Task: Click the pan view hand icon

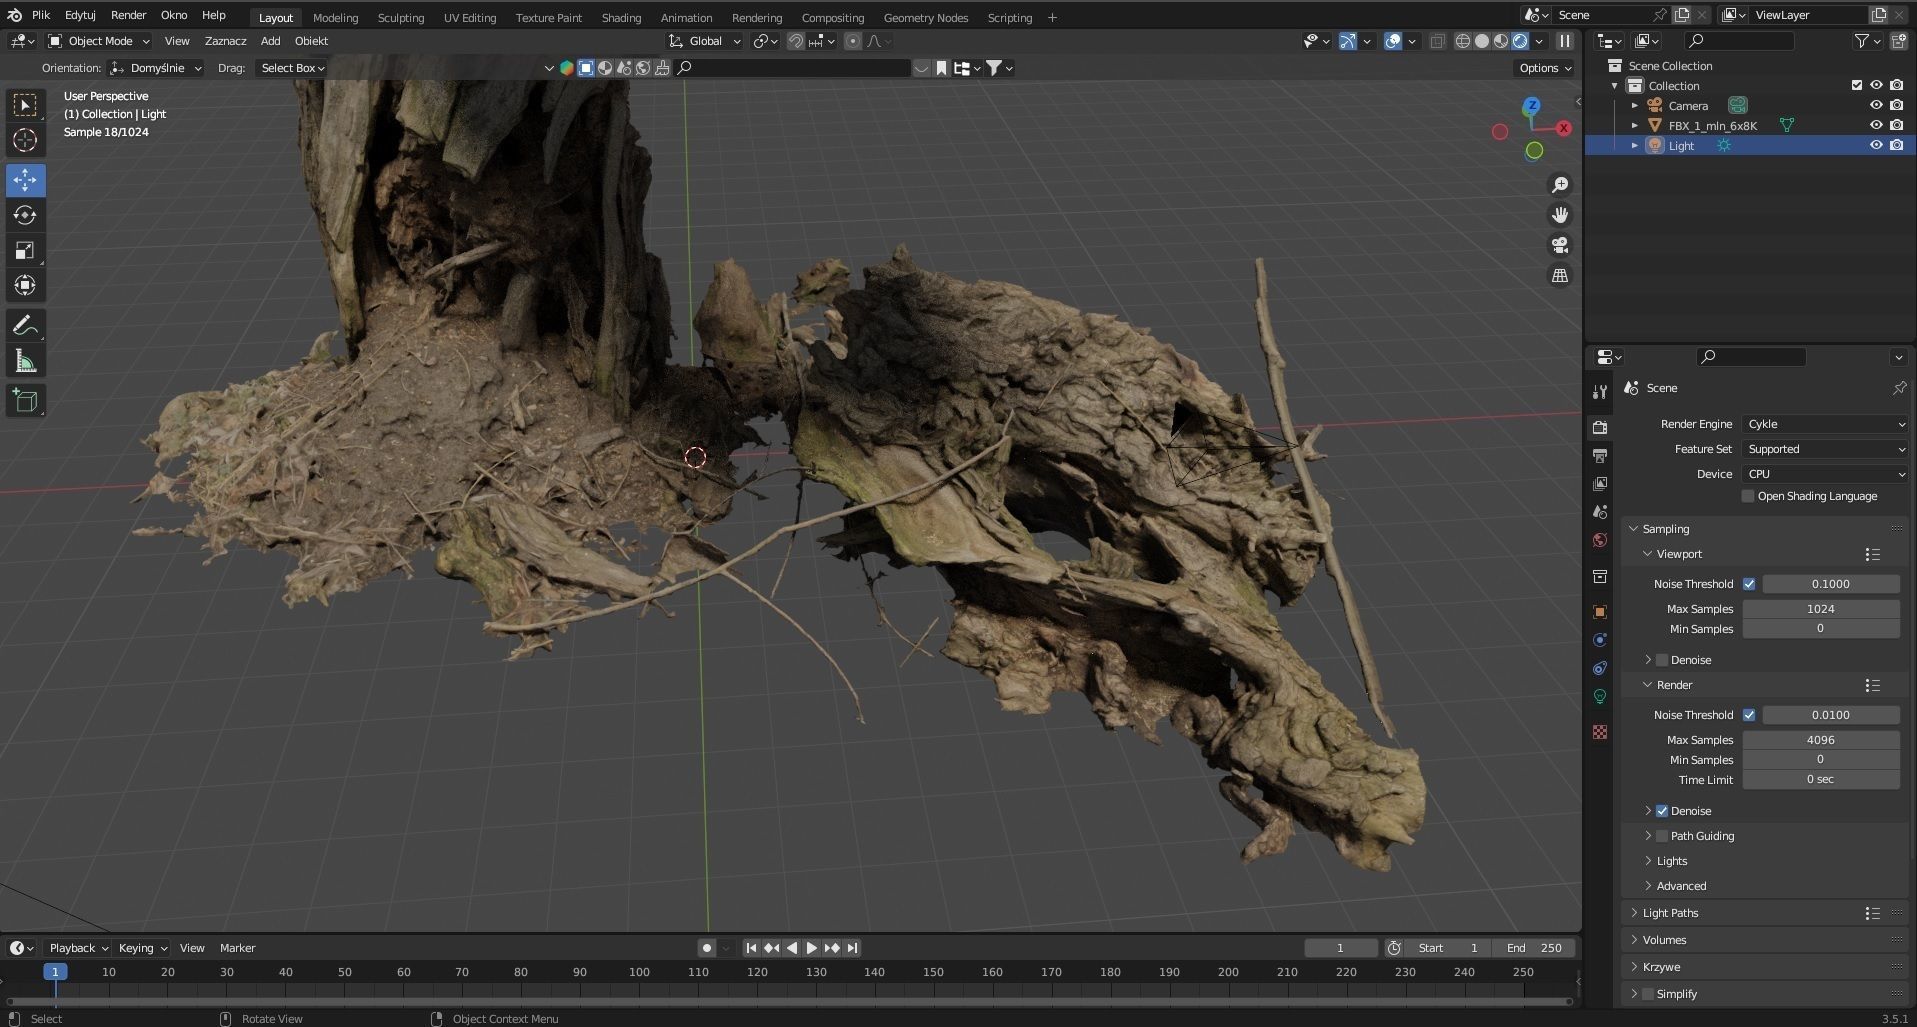Action: click(x=1560, y=215)
